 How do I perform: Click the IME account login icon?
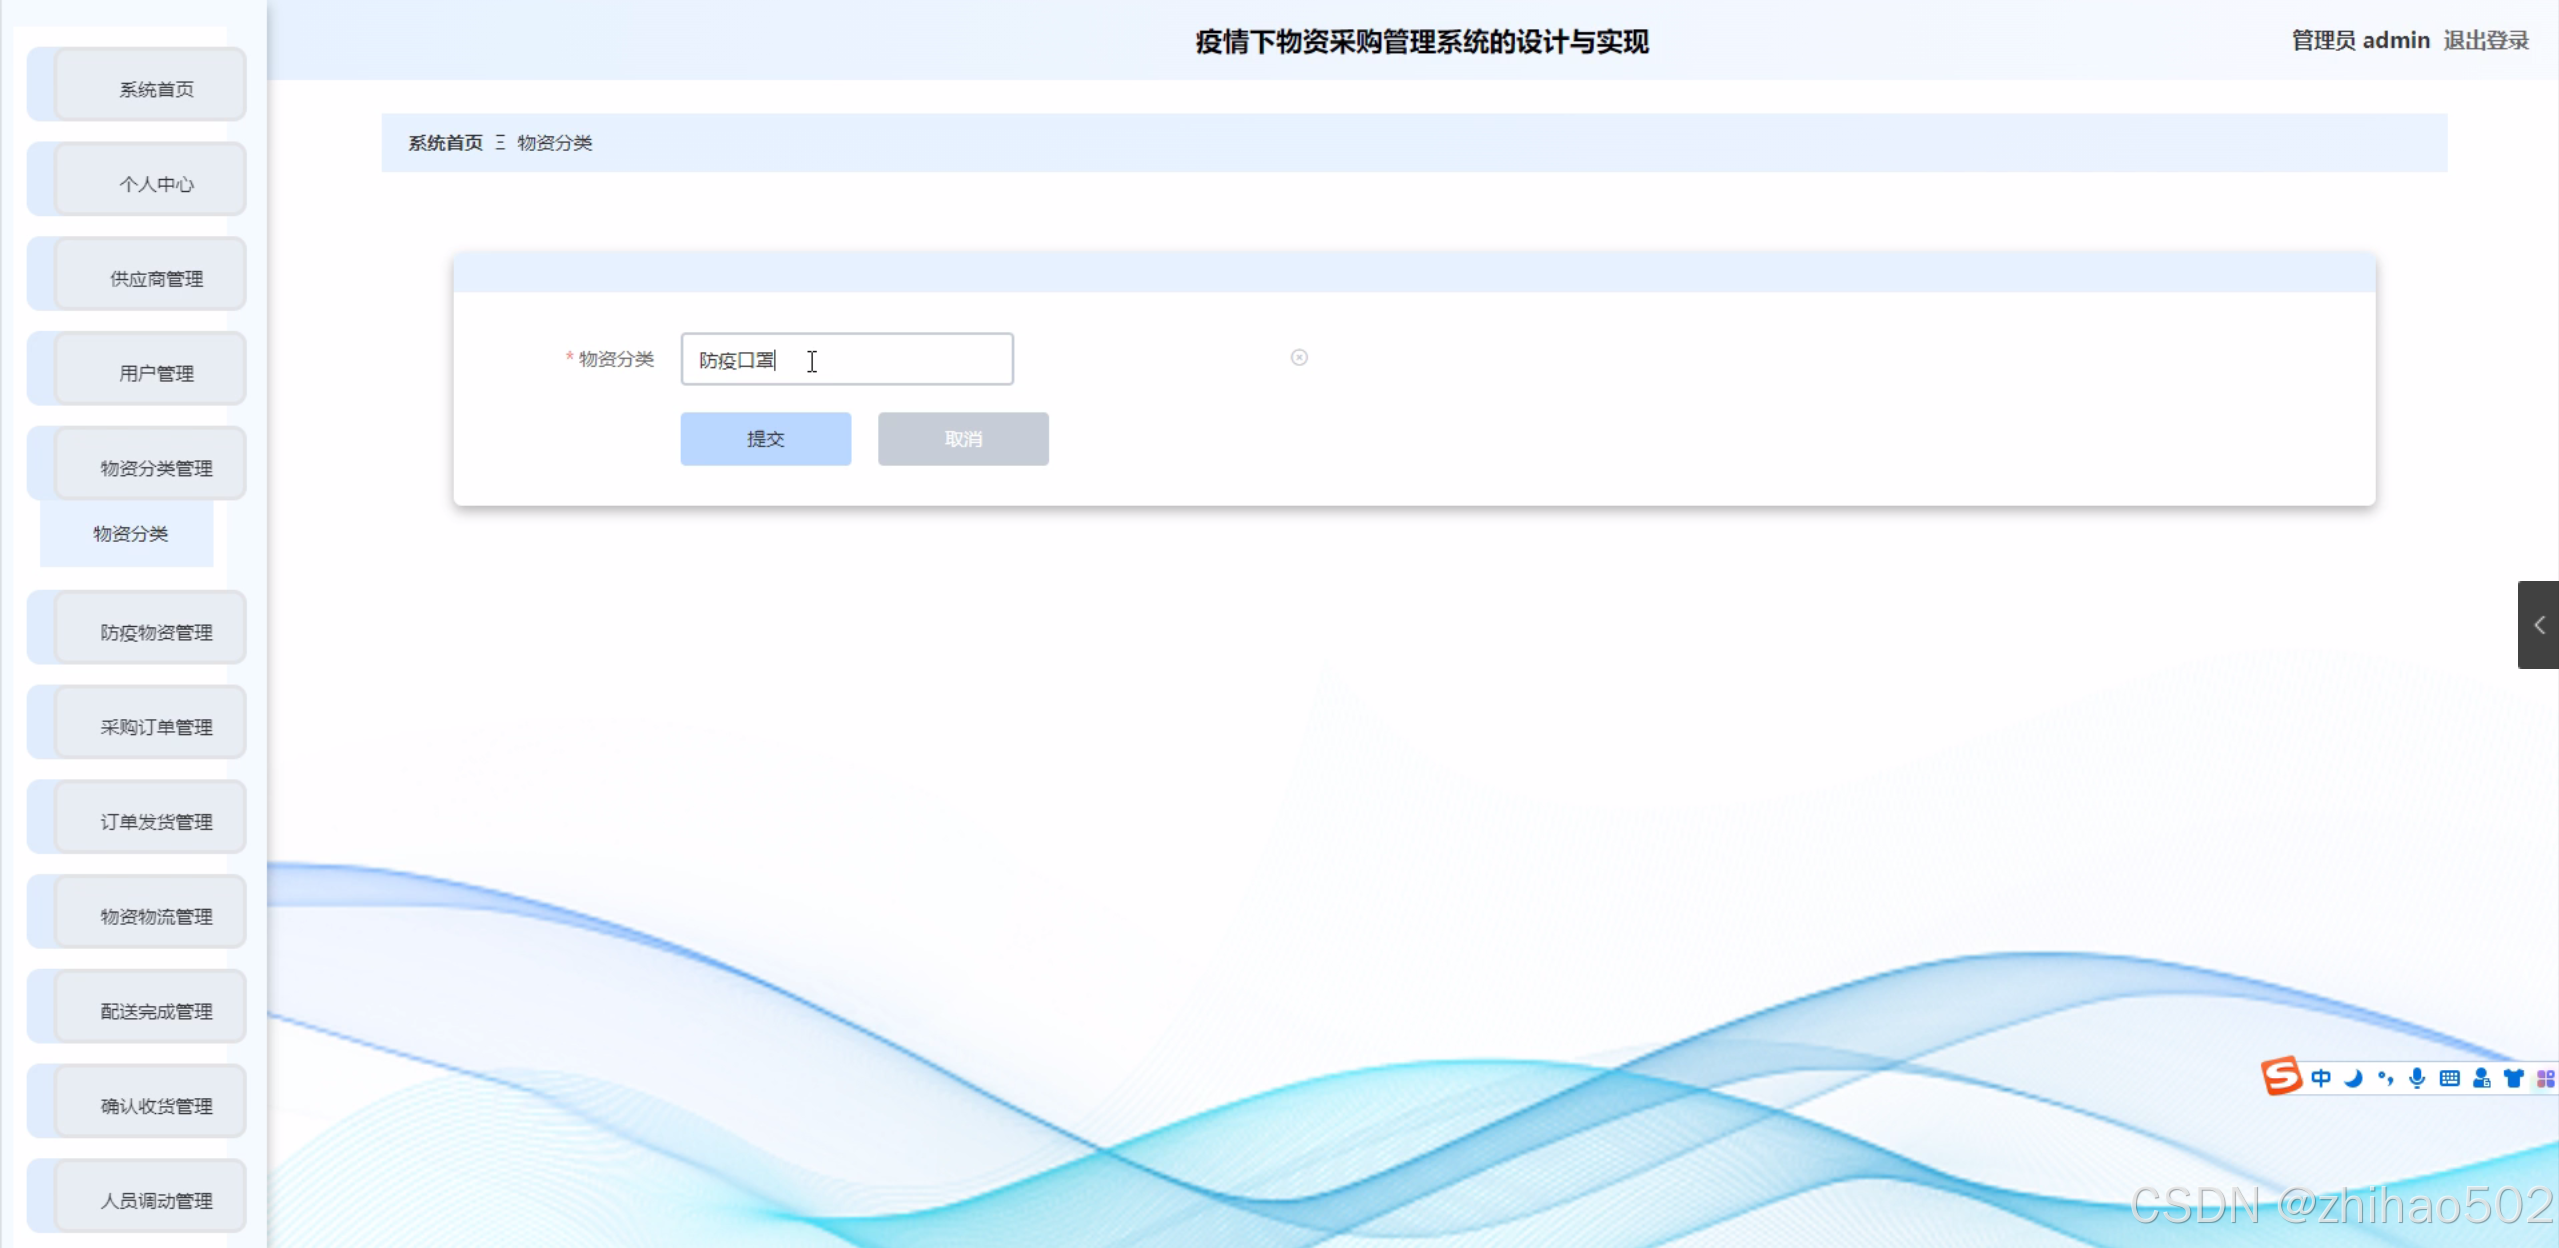click(x=2481, y=1077)
